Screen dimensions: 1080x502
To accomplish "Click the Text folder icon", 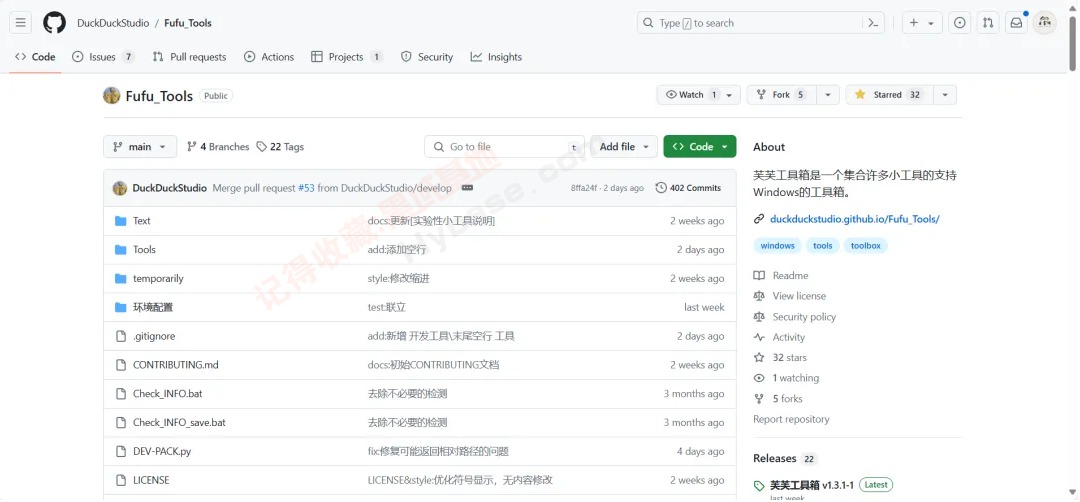I will [x=121, y=221].
